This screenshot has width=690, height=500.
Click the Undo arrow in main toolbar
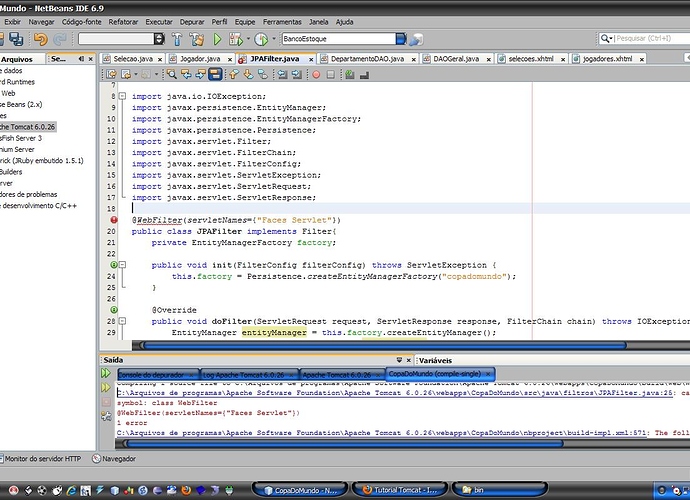(x=39, y=39)
